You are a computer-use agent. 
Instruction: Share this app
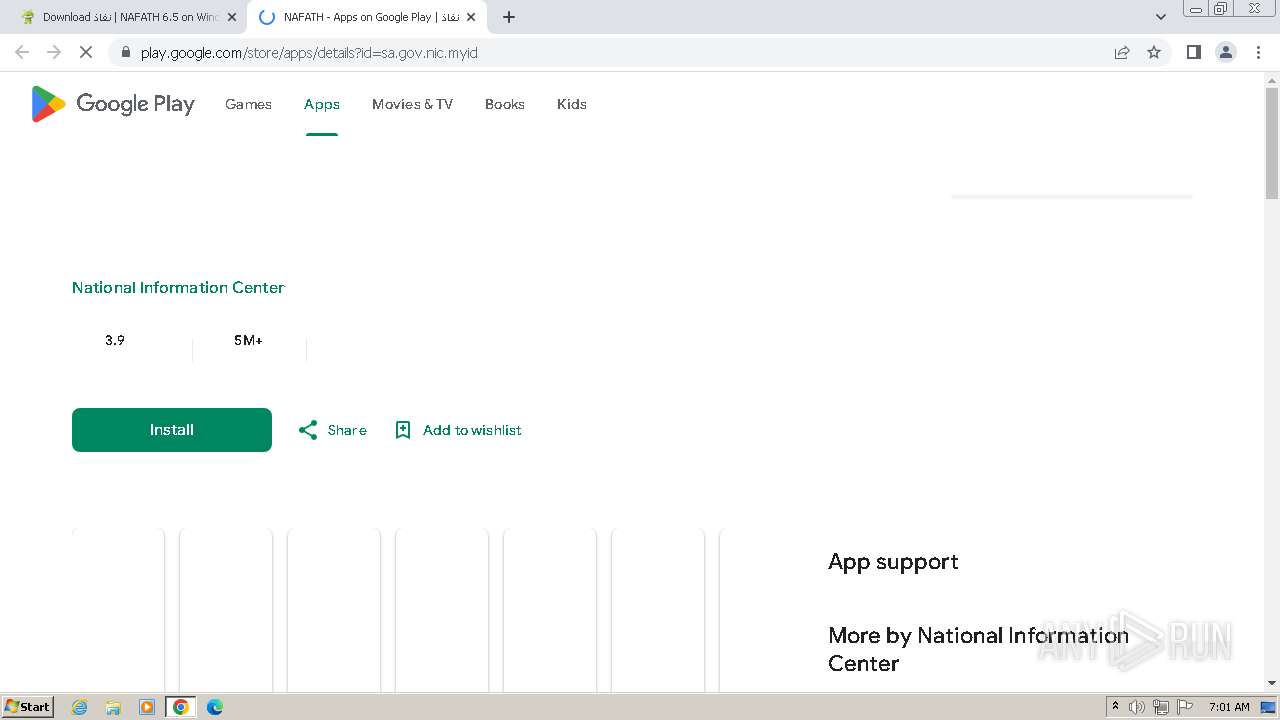coord(333,430)
